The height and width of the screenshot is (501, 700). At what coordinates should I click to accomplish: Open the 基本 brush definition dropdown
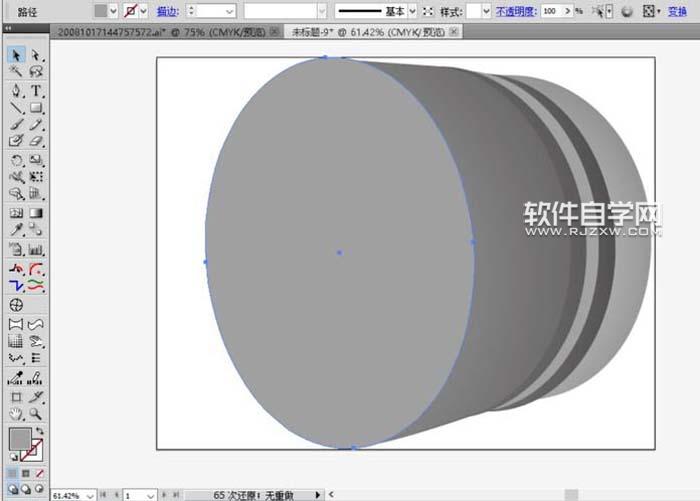pyautogui.click(x=412, y=11)
